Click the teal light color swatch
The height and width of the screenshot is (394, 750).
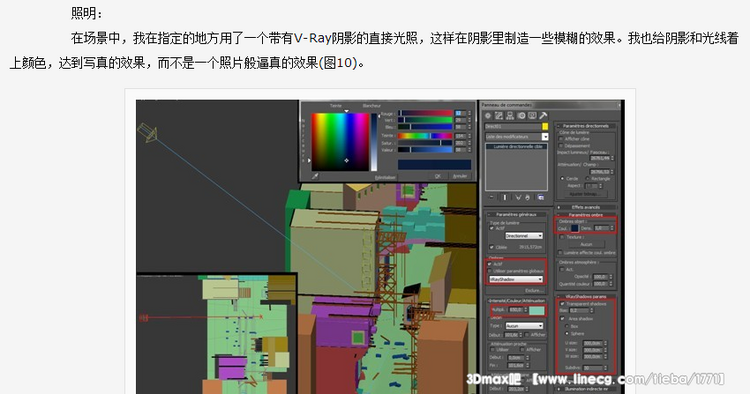537,310
